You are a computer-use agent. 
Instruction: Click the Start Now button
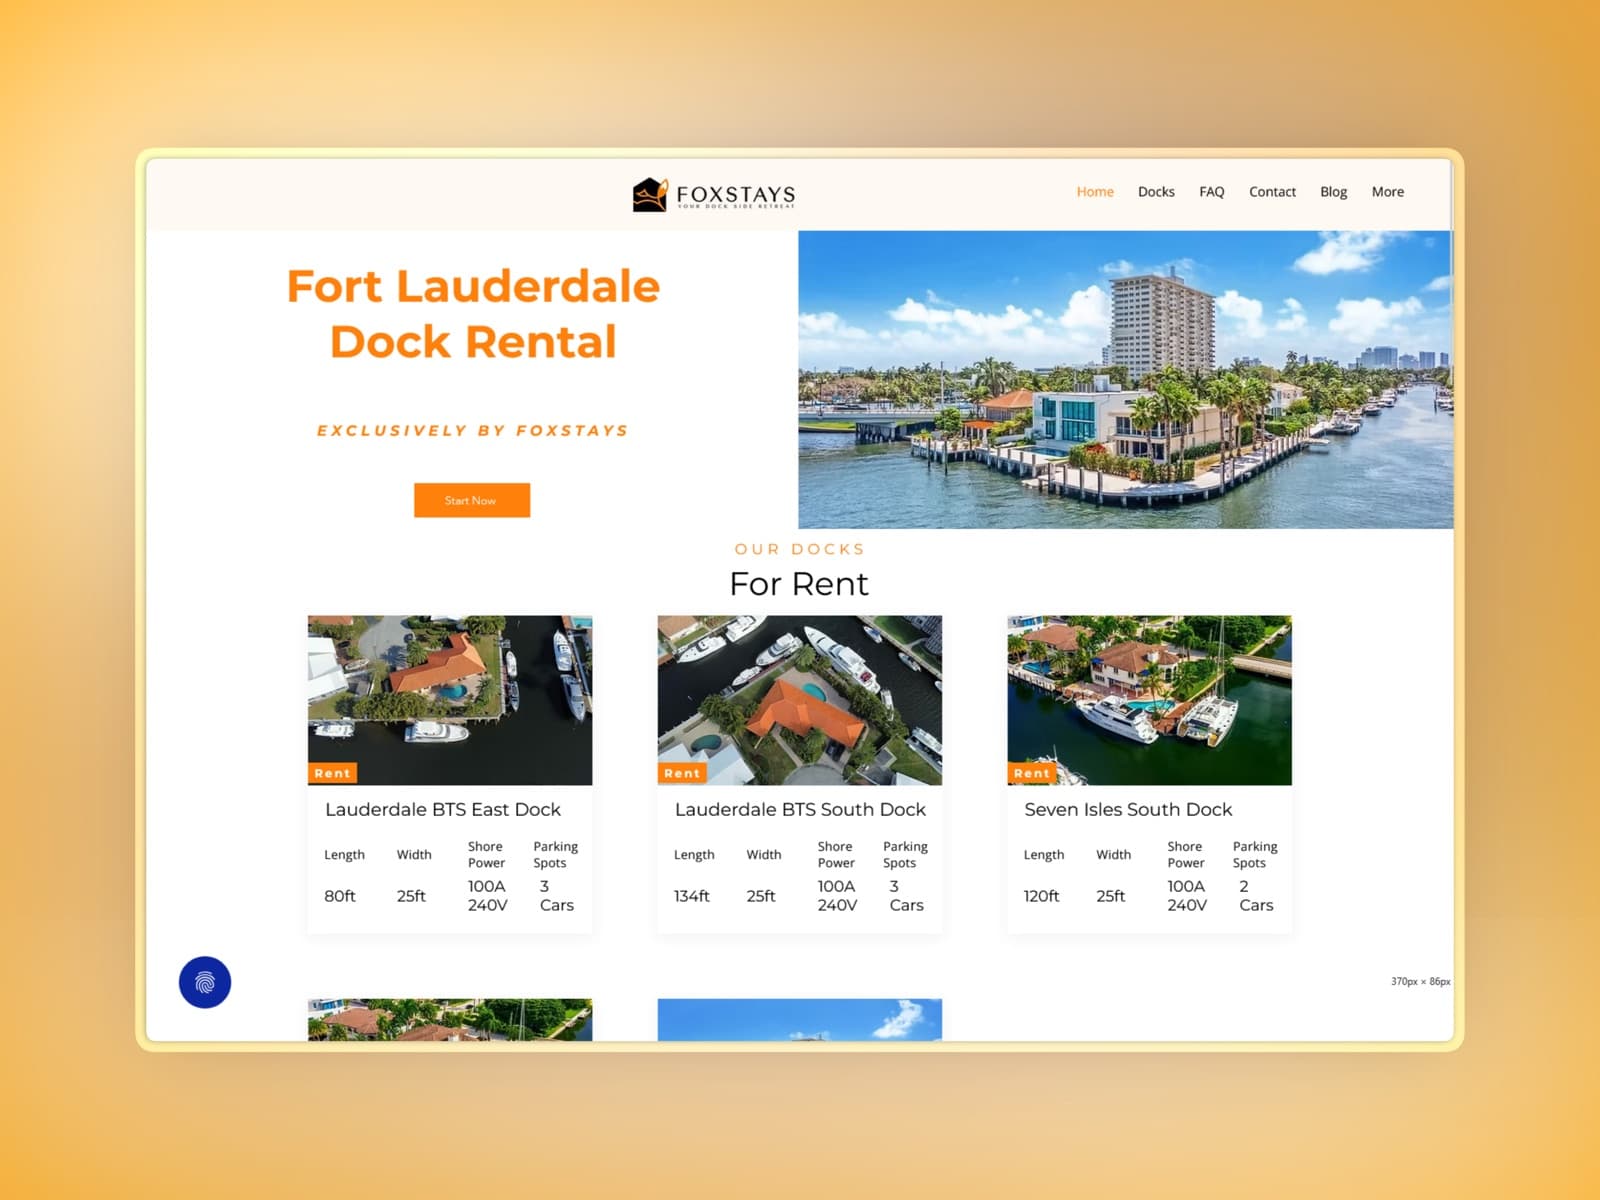click(472, 500)
